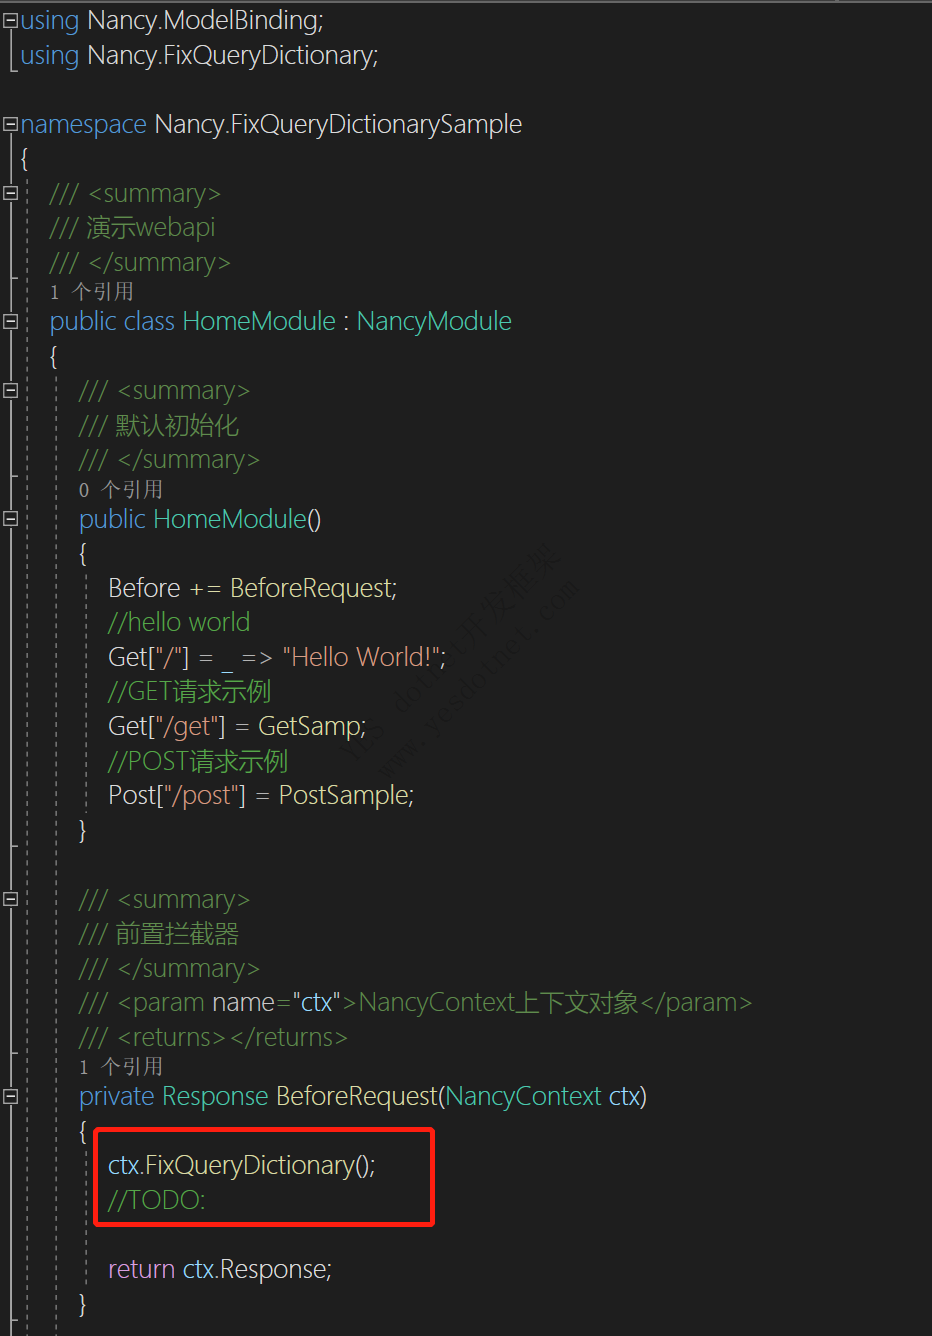The height and width of the screenshot is (1336, 932).
Task: Click the //TODO: comment line
Action: coord(156,1200)
